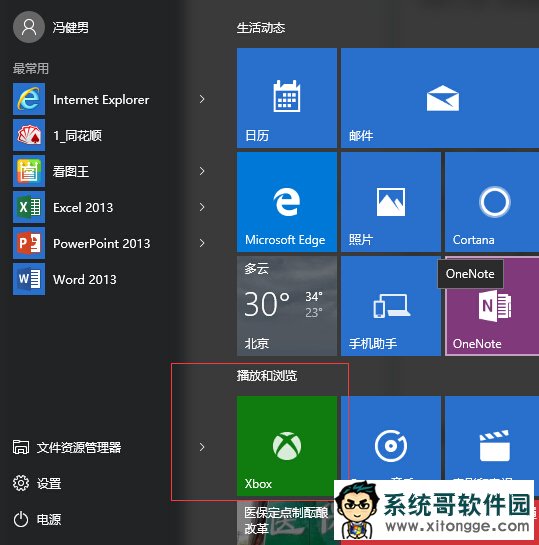Launch Excel 2013 icon
Screen dimensions: 539x545
(x=29, y=207)
